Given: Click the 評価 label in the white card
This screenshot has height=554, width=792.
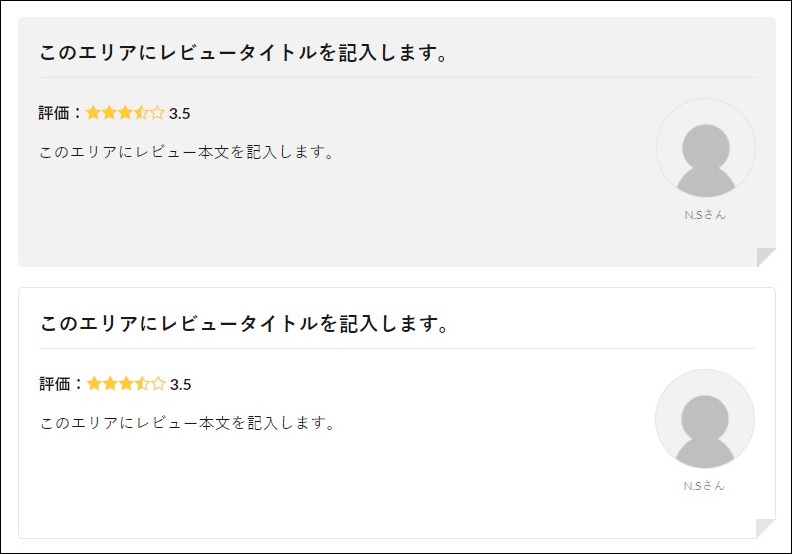Looking at the screenshot, I should point(55,384).
